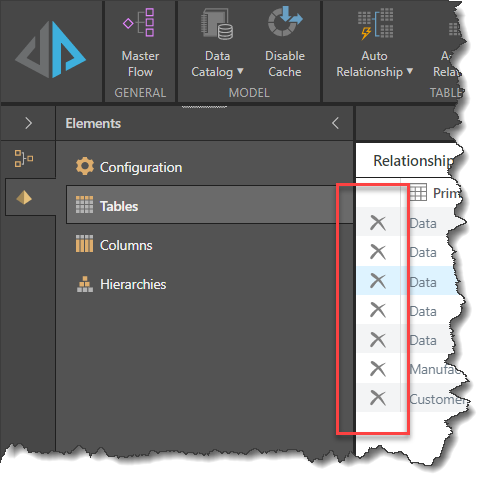Select the diamond model sidebar icon
Screen dimensions: 491x487
[24, 197]
